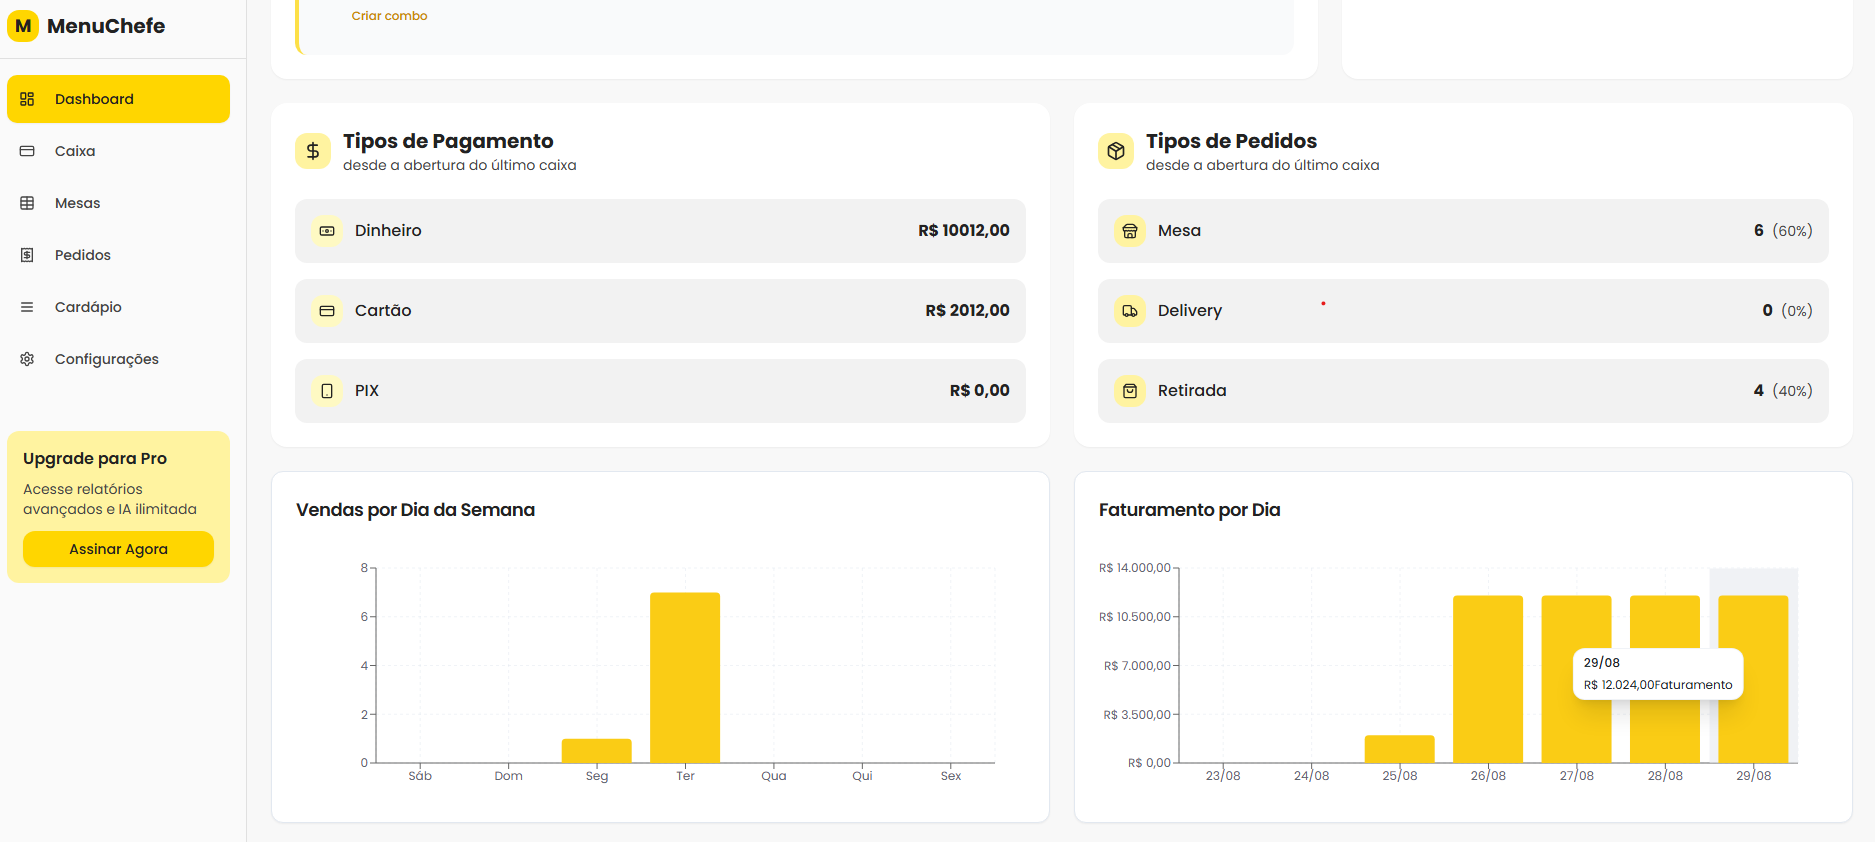Click the 25/08 bar in Faturamento por Dia
Viewport: 1875px width, 842px height.
(x=1399, y=749)
